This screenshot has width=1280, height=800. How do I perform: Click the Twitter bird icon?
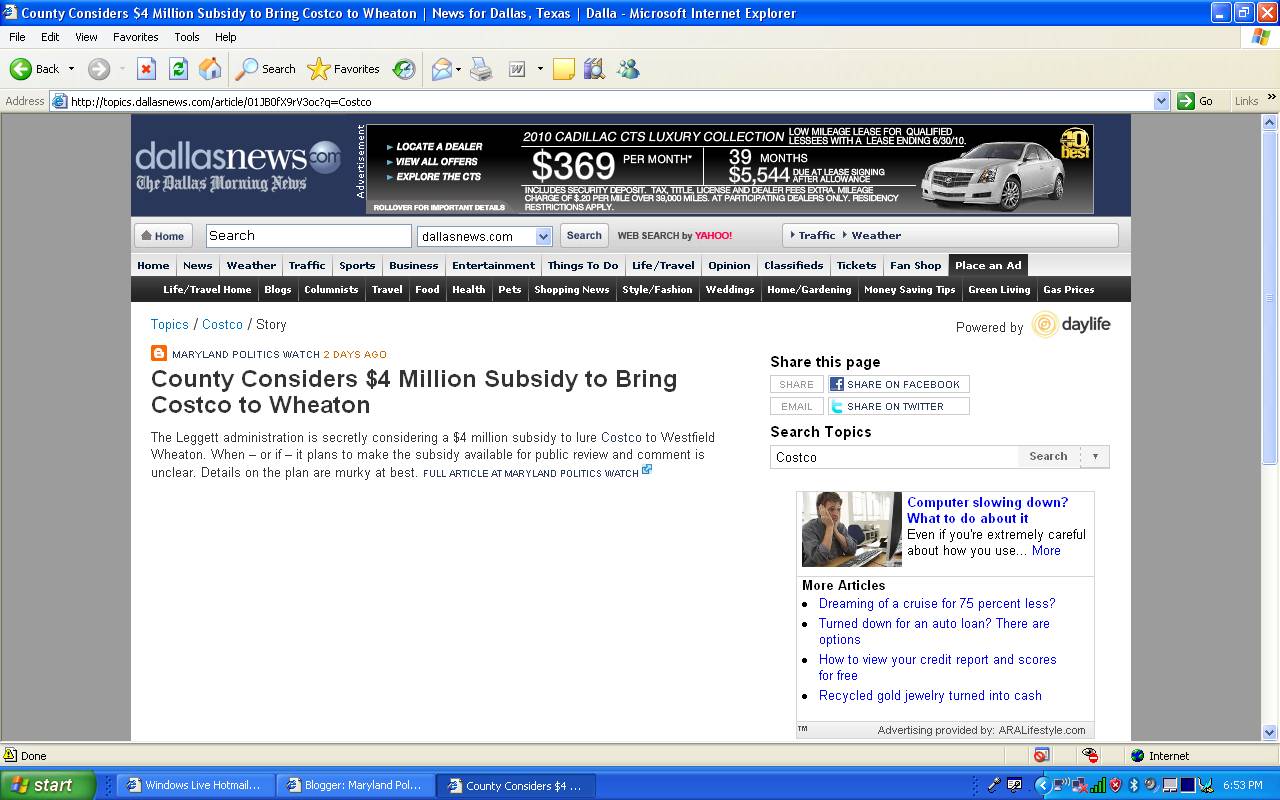click(x=837, y=406)
